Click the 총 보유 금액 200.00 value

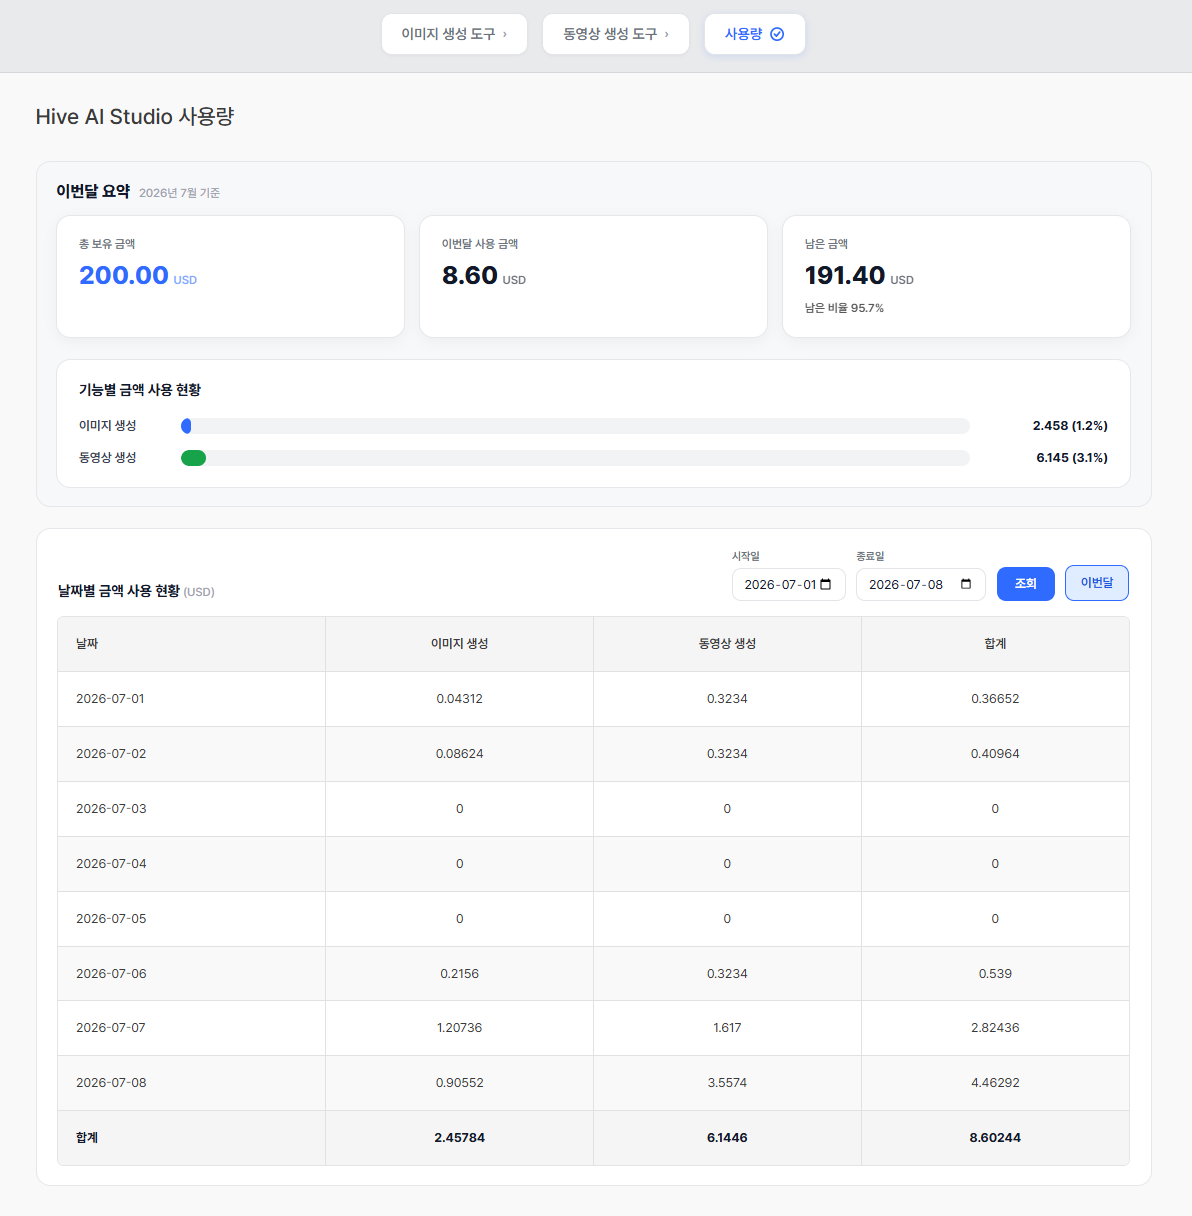coord(124,275)
